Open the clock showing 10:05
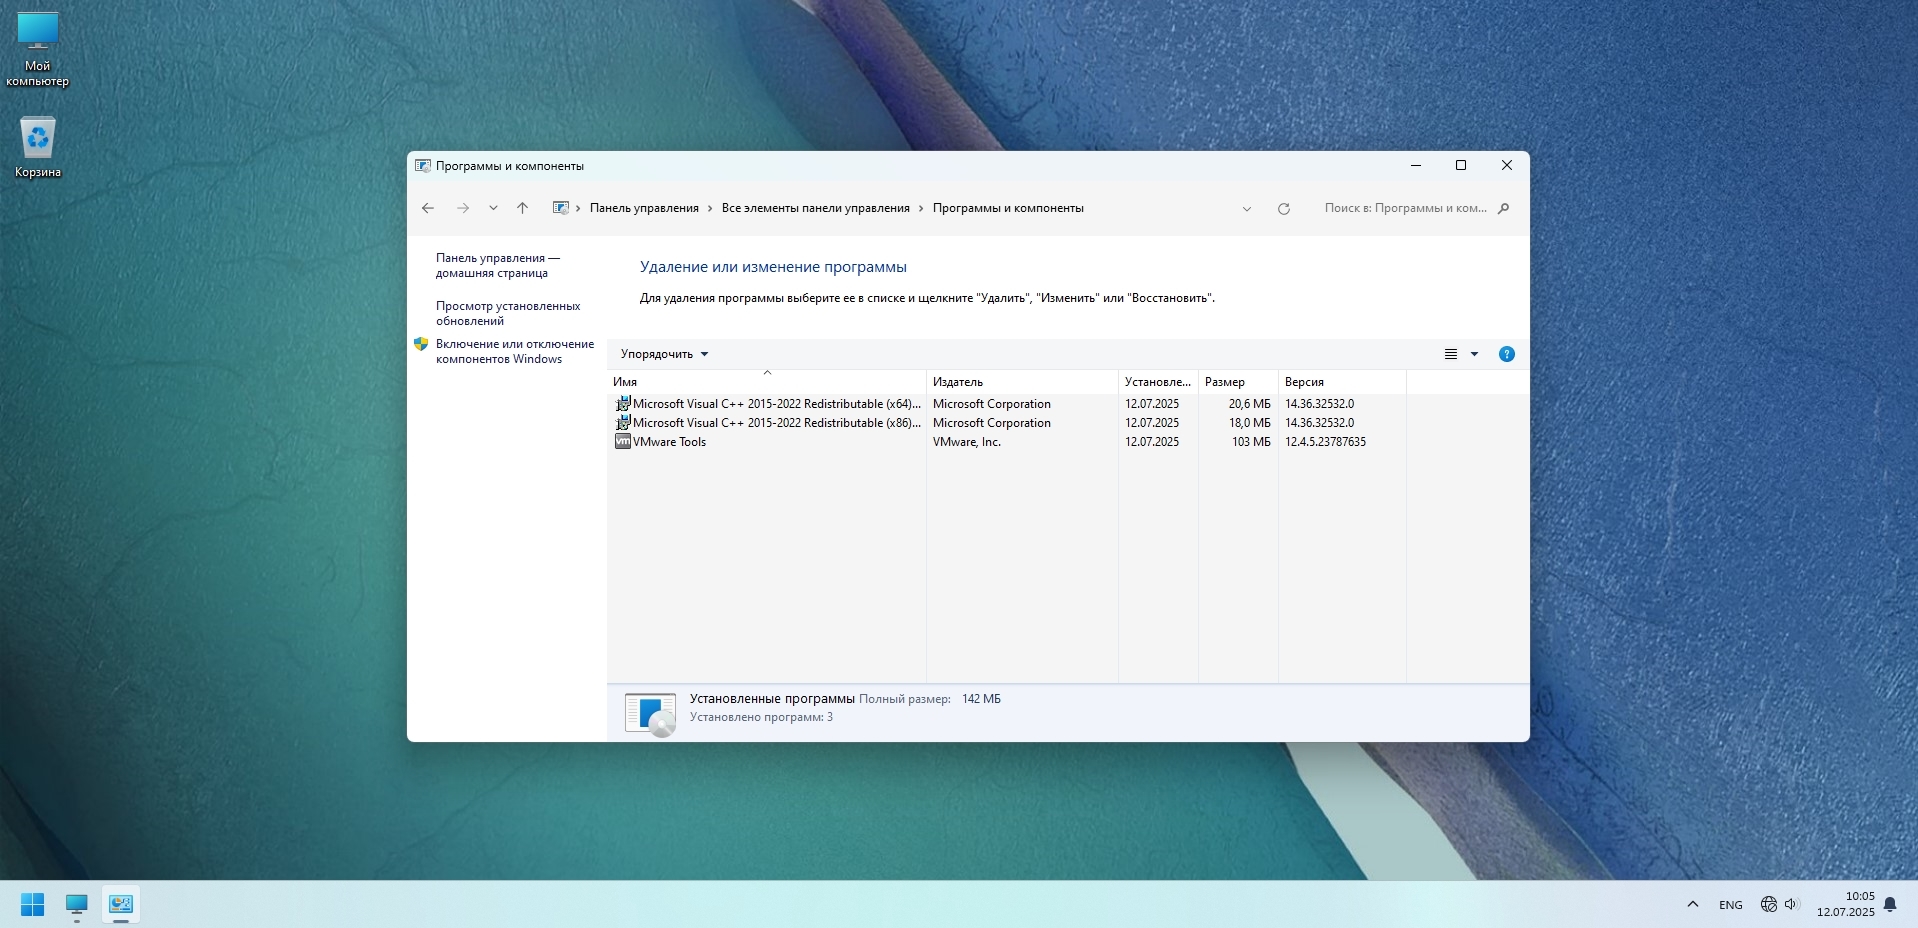Image resolution: width=1918 pixels, height=928 pixels. pos(1845,904)
